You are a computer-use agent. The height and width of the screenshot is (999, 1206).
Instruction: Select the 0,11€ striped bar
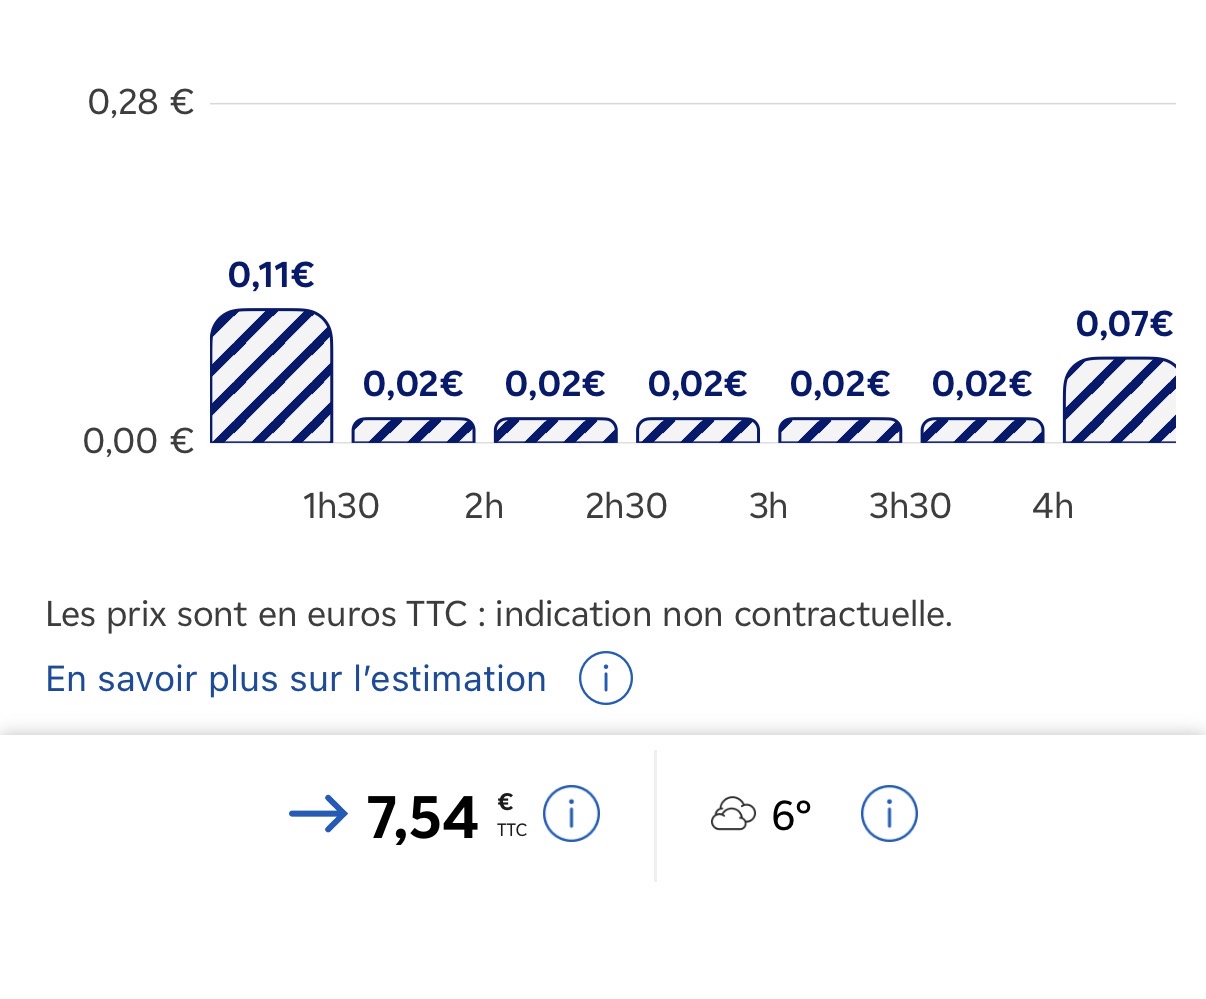[x=271, y=376]
